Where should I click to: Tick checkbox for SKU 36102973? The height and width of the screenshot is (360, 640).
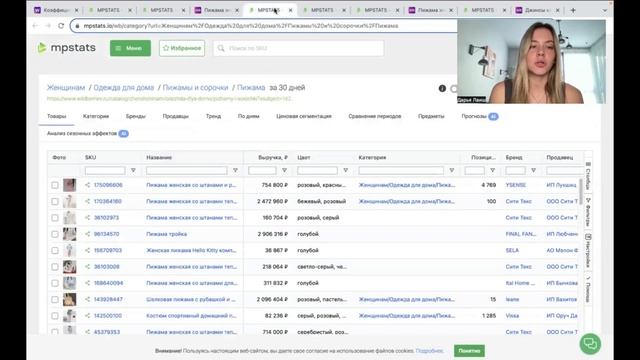[55, 218]
